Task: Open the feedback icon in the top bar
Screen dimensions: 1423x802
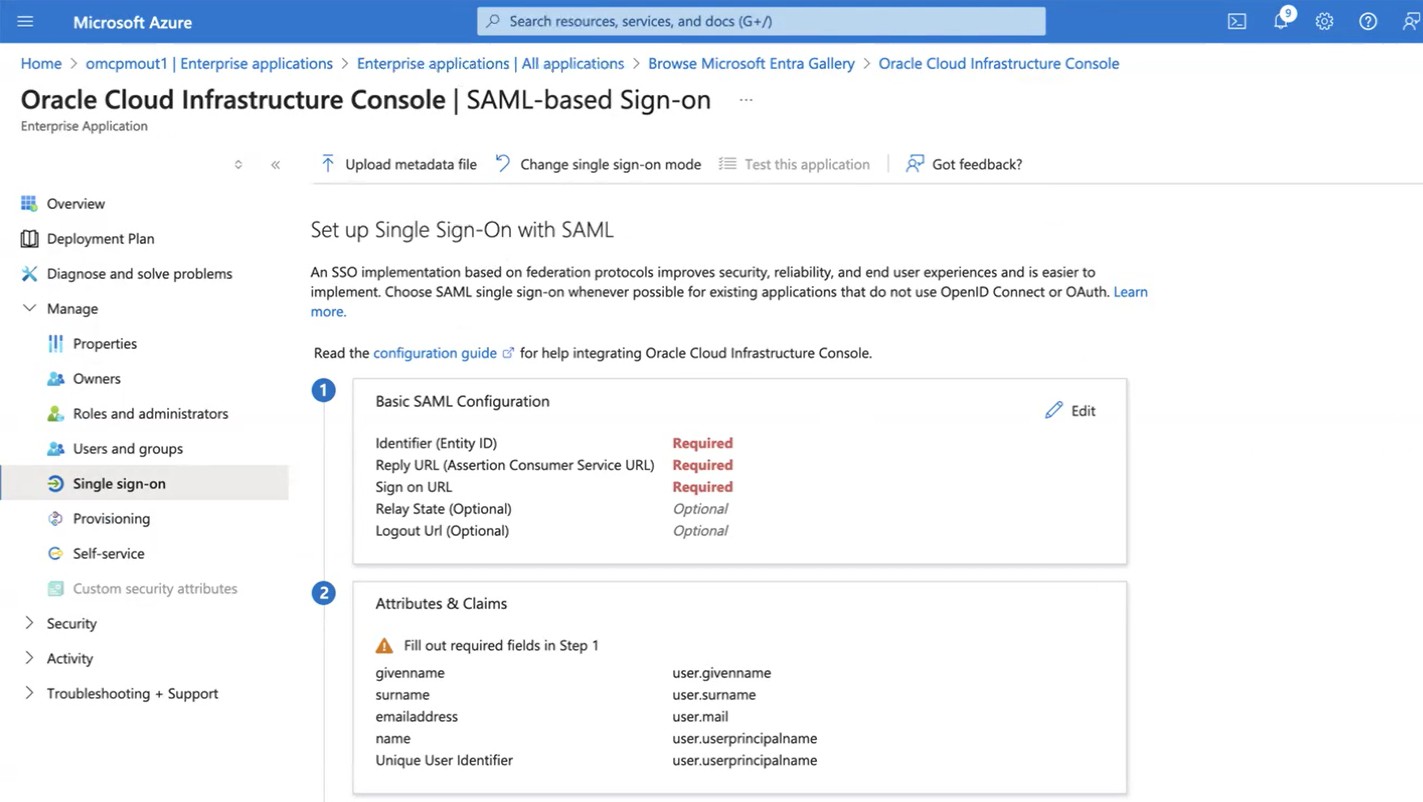Action: [x=1410, y=21]
